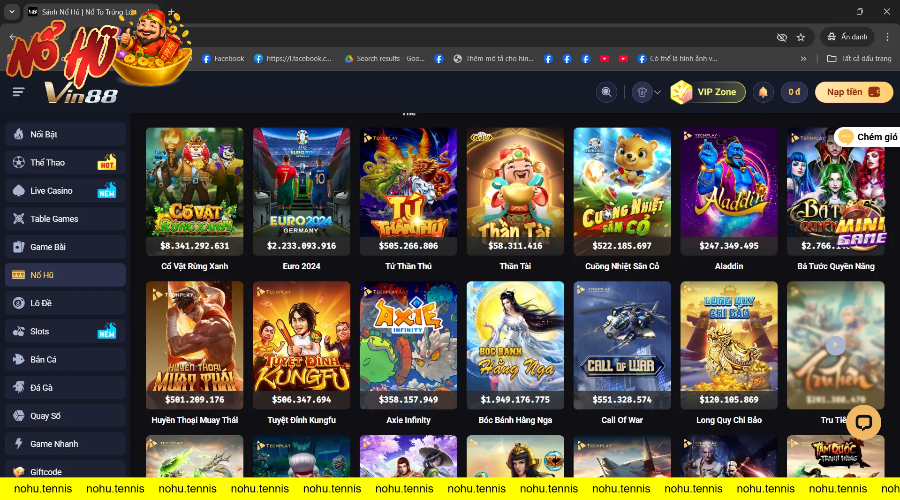Open the live chat support bubble
This screenshot has width=900, height=500.
click(863, 422)
